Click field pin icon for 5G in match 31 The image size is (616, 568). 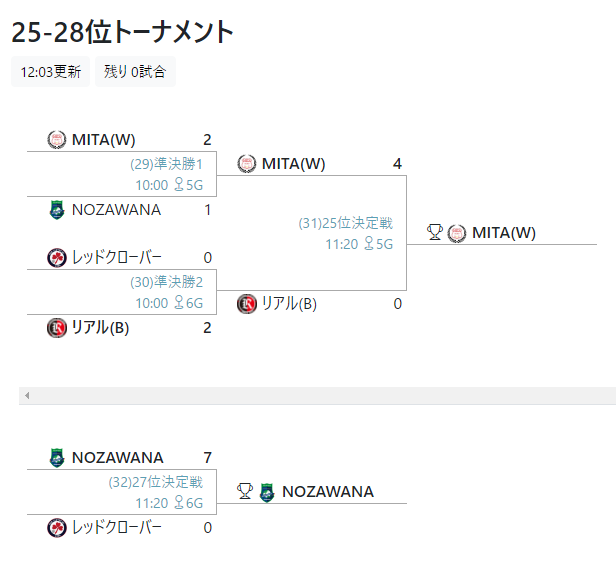[369, 243]
